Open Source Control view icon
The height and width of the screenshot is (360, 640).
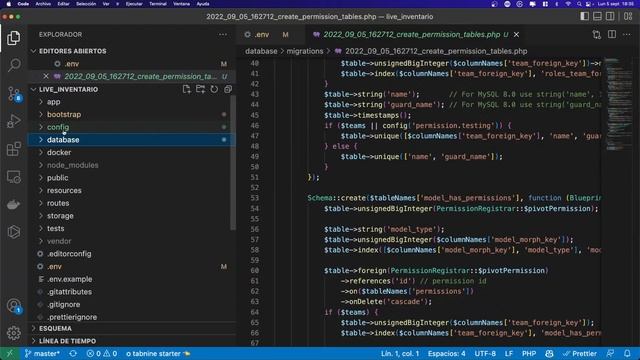click(14, 94)
